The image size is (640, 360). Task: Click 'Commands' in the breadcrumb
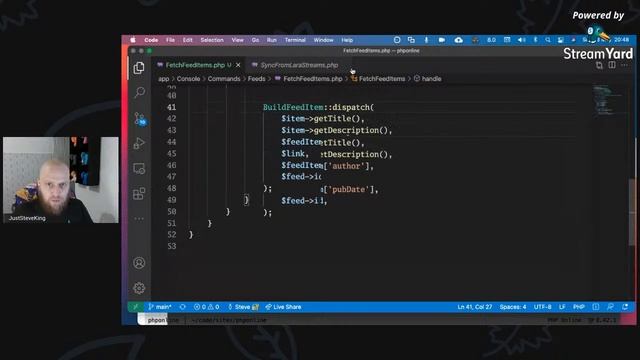point(224,79)
